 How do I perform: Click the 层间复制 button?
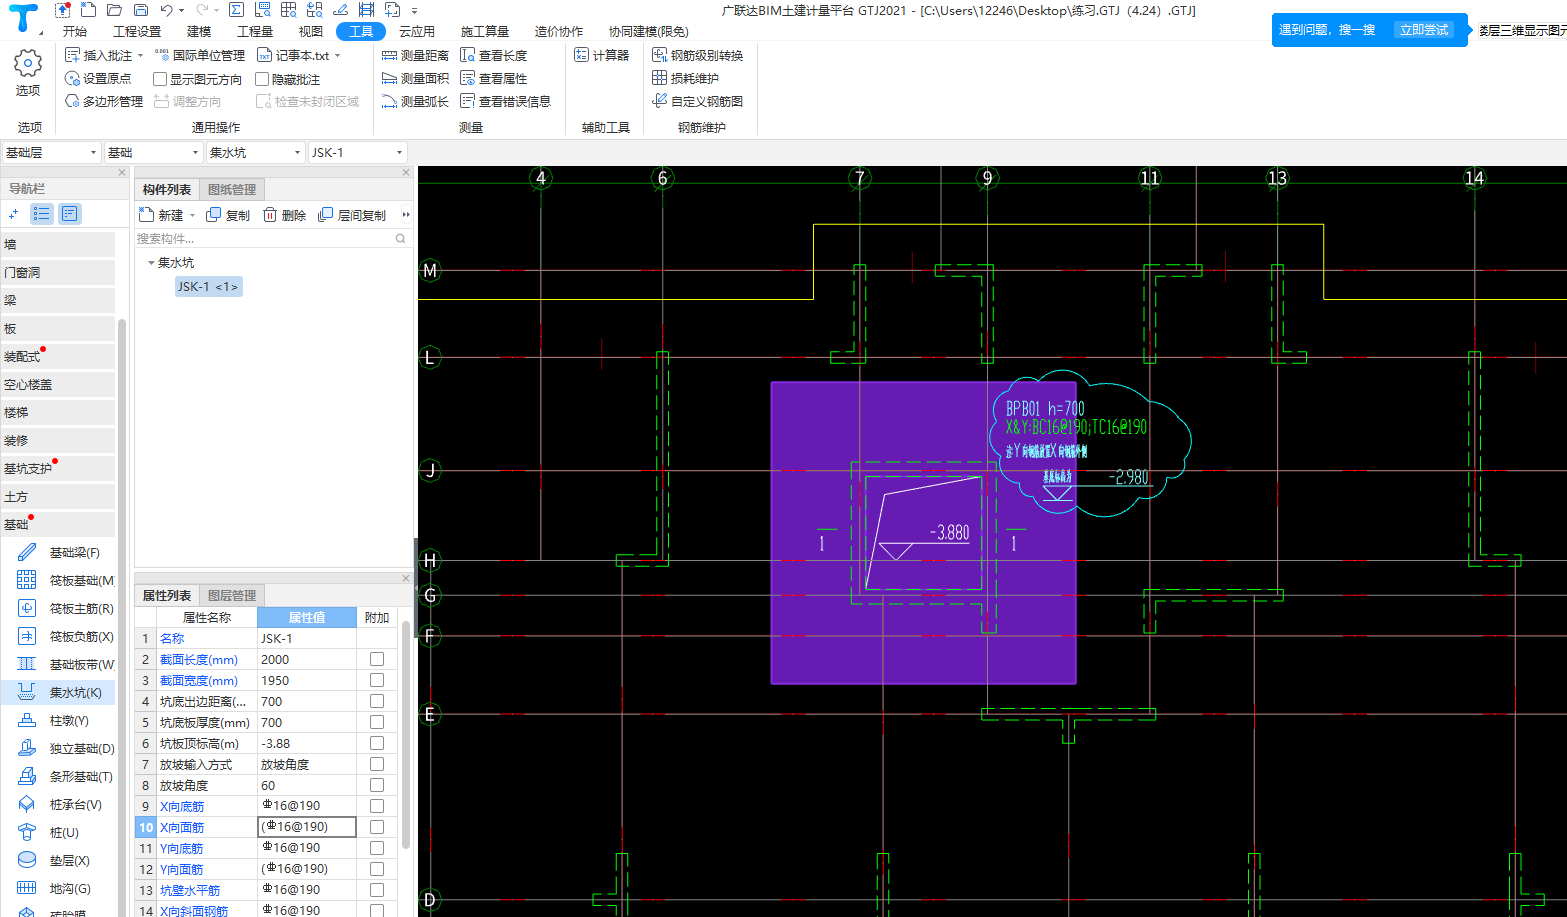point(352,215)
